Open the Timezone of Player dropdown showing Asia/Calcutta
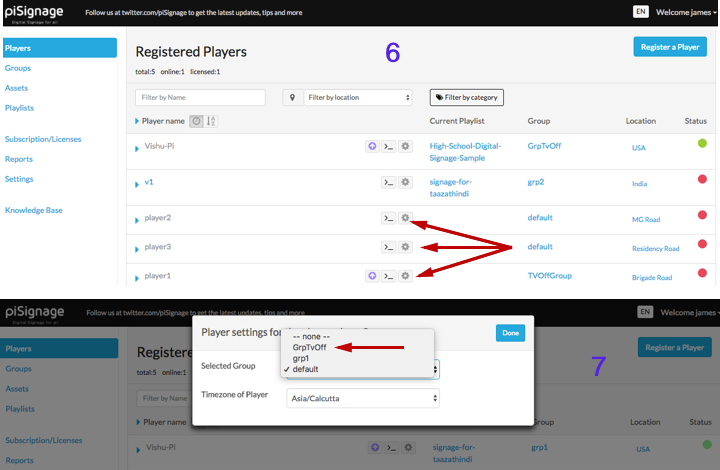 point(363,398)
